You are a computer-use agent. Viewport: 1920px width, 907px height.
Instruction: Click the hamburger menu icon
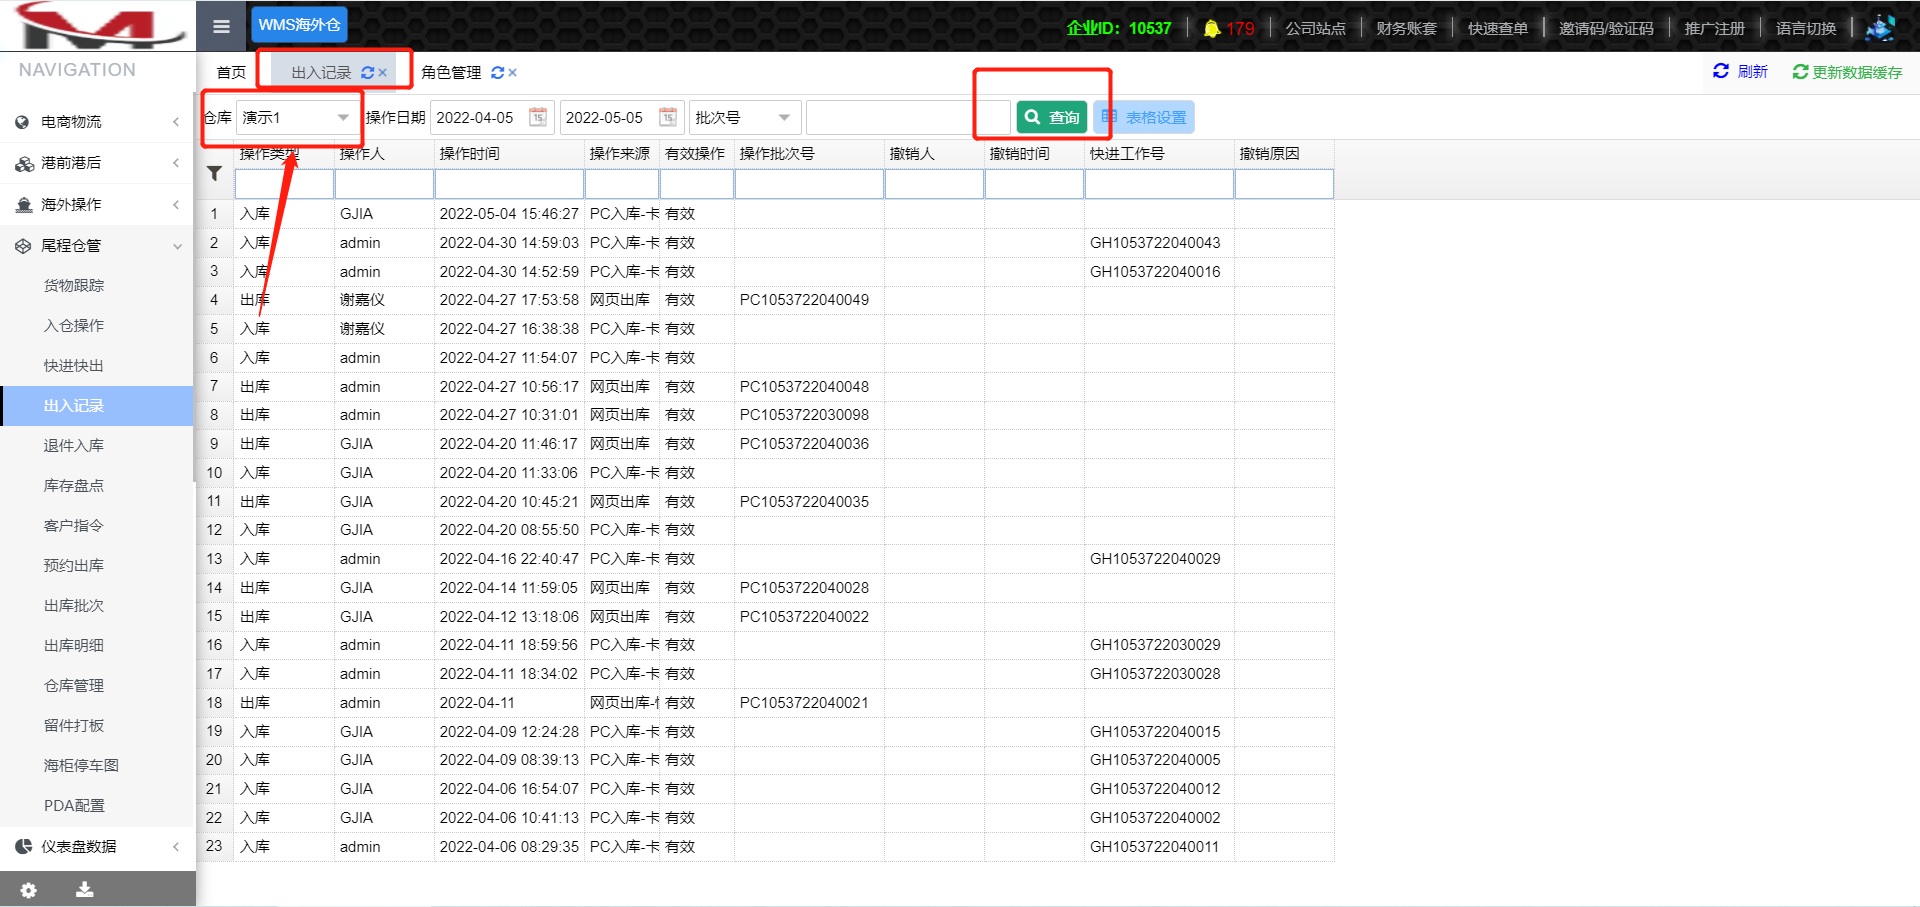click(221, 27)
